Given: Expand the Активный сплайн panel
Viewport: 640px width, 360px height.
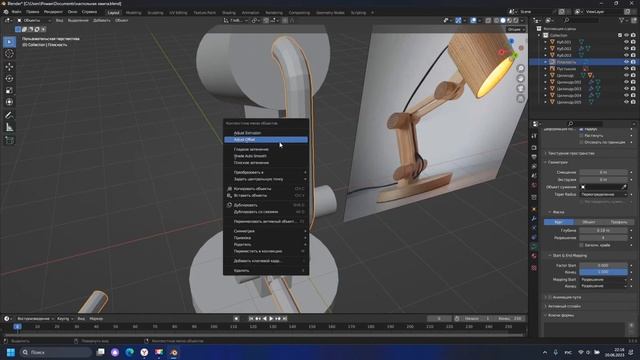Looking at the screenshot, I should (564, 306).
